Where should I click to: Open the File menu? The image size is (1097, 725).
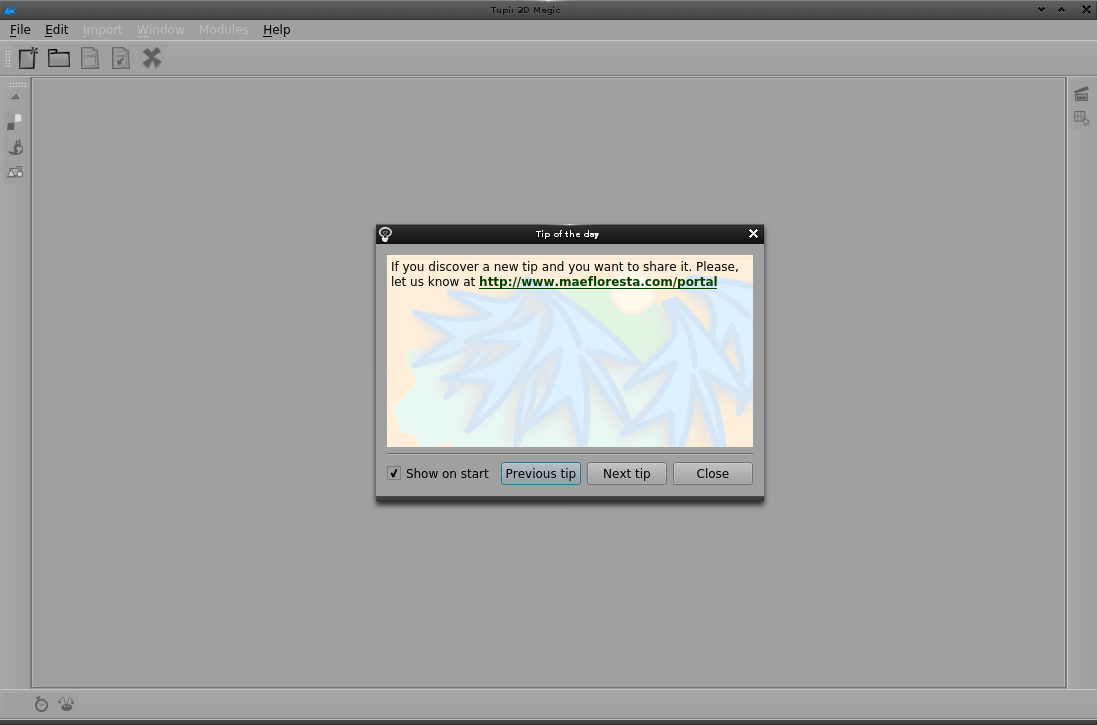pos(20,30)
